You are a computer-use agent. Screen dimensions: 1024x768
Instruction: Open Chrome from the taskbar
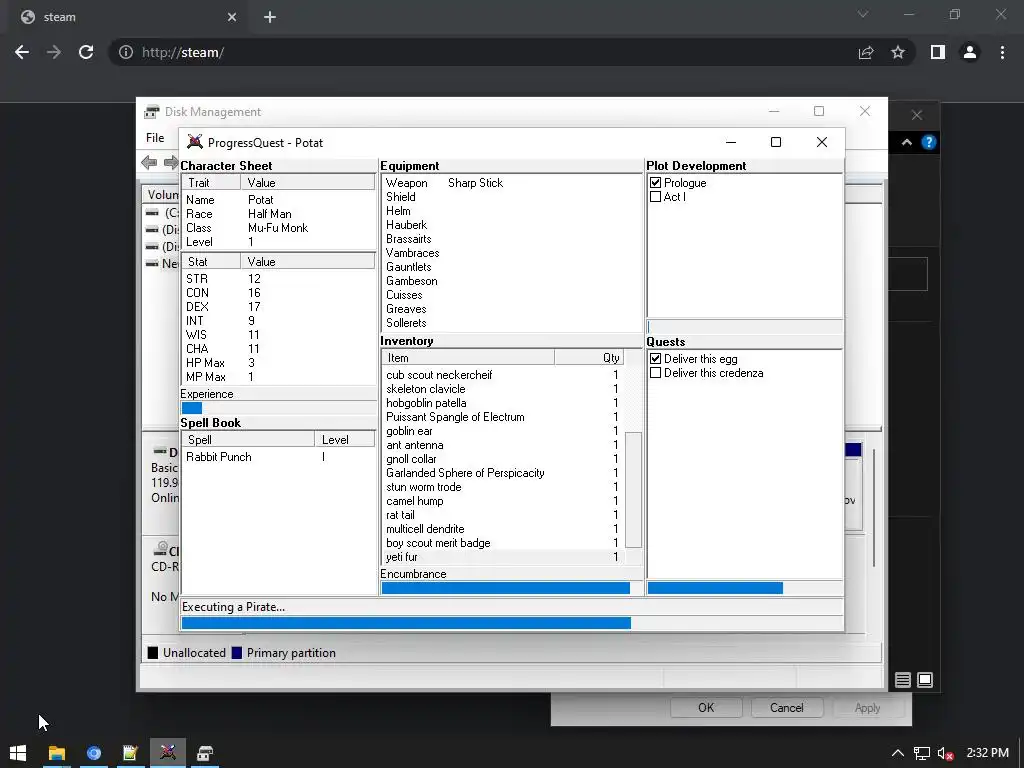tap(94, 753)
